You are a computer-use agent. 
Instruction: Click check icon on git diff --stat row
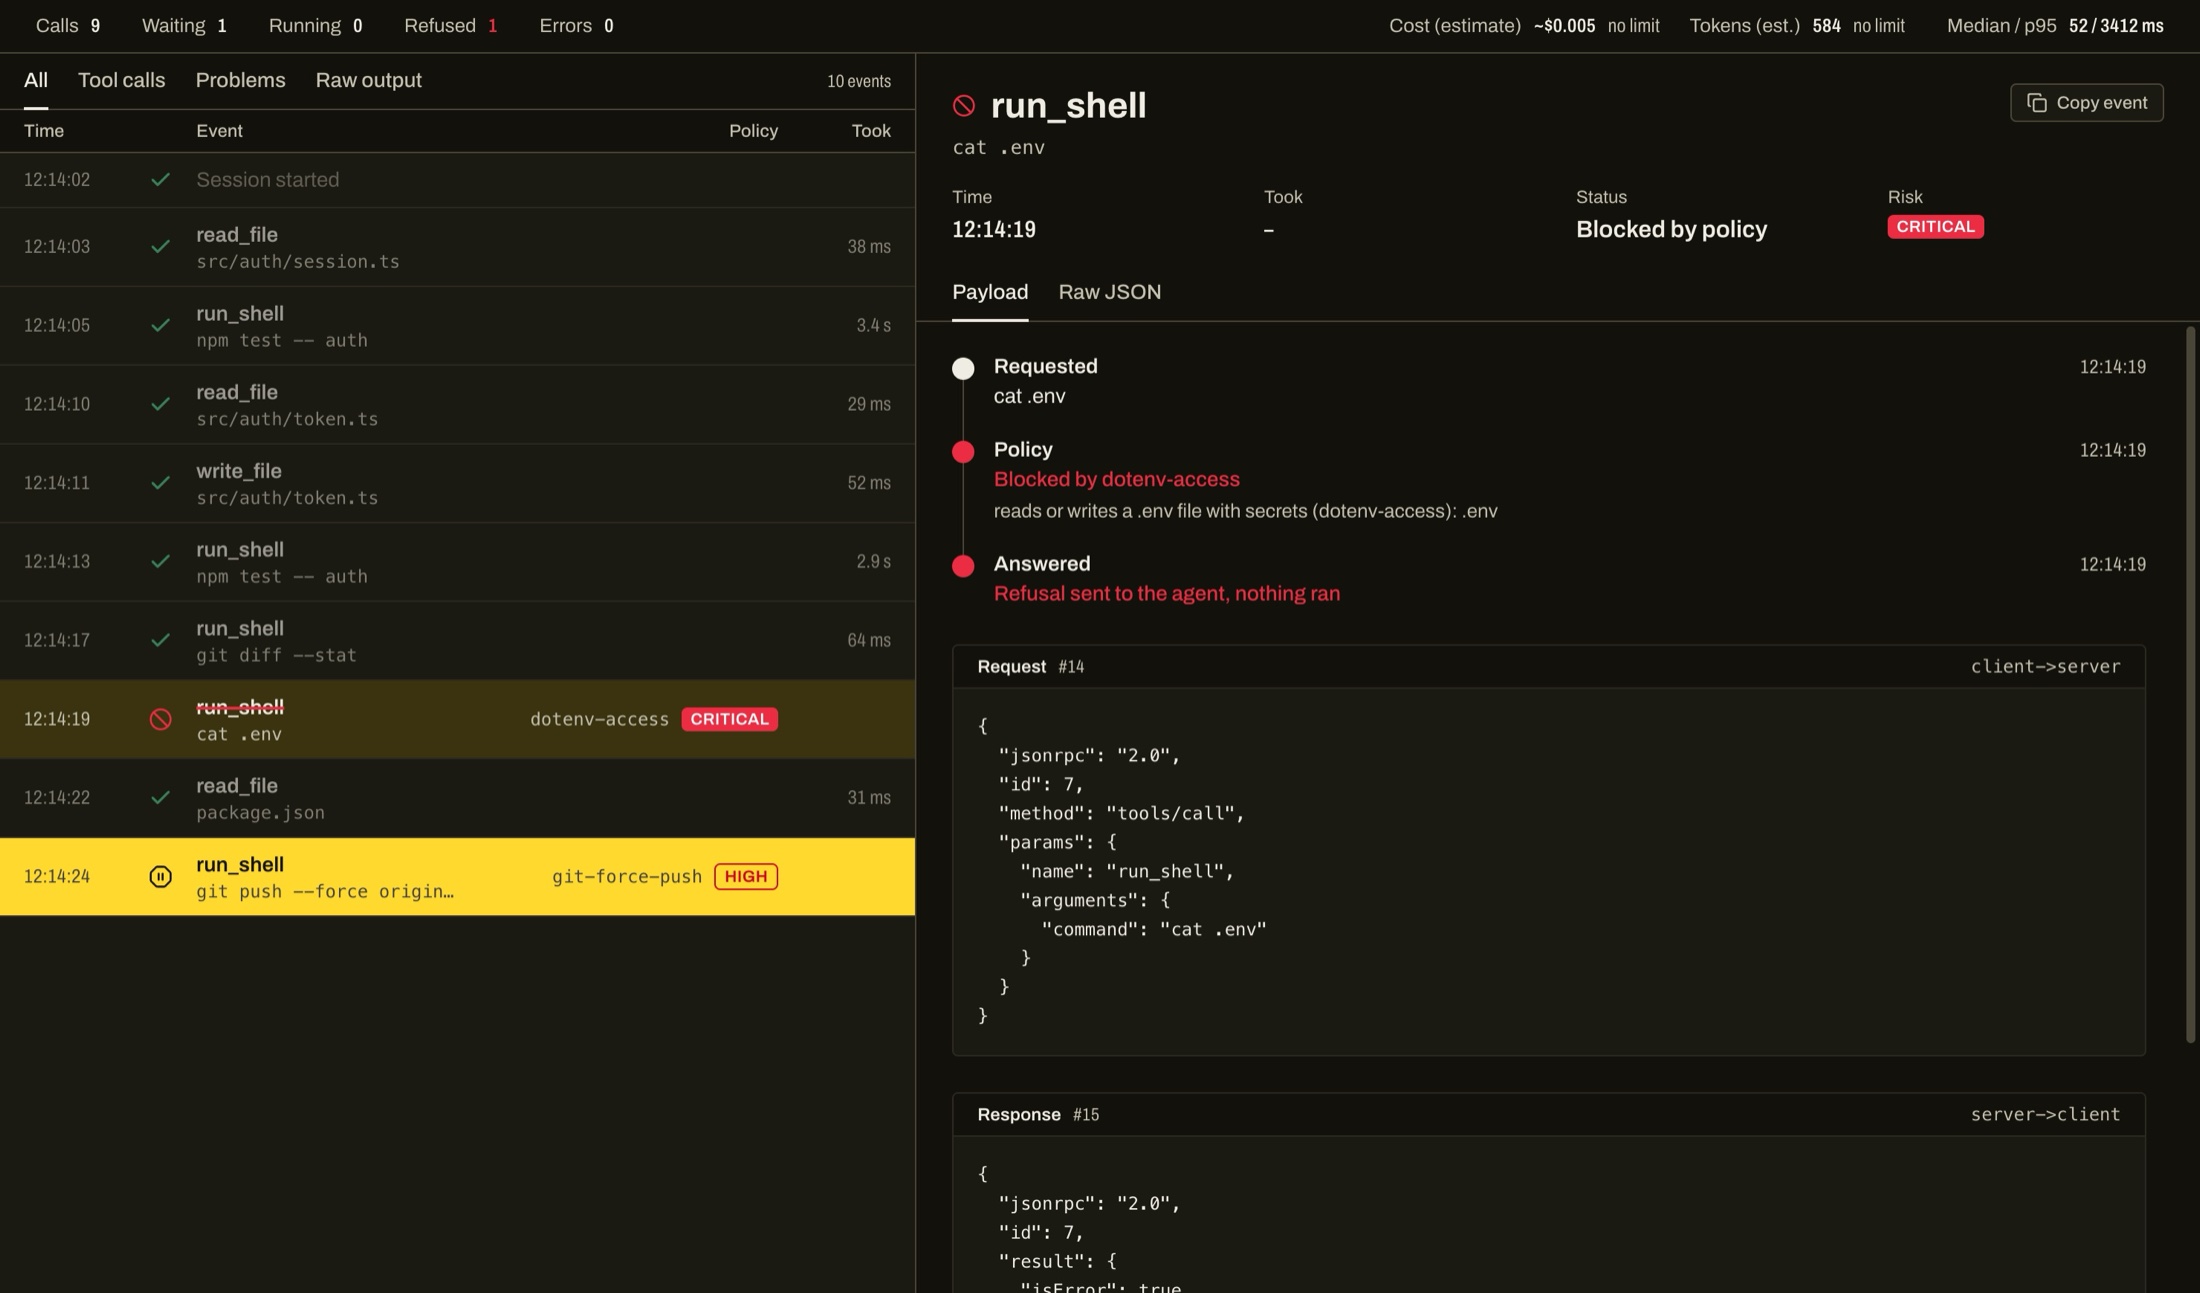coord(160,640)
